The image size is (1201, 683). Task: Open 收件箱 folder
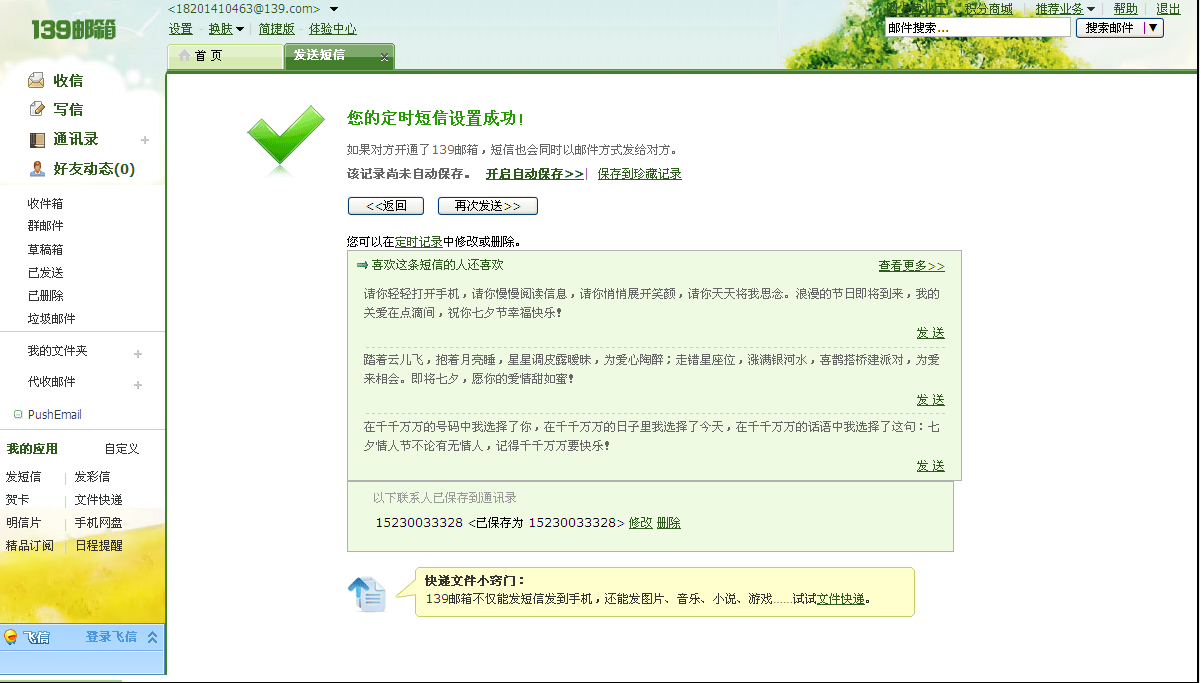click(x=45, y=204)
